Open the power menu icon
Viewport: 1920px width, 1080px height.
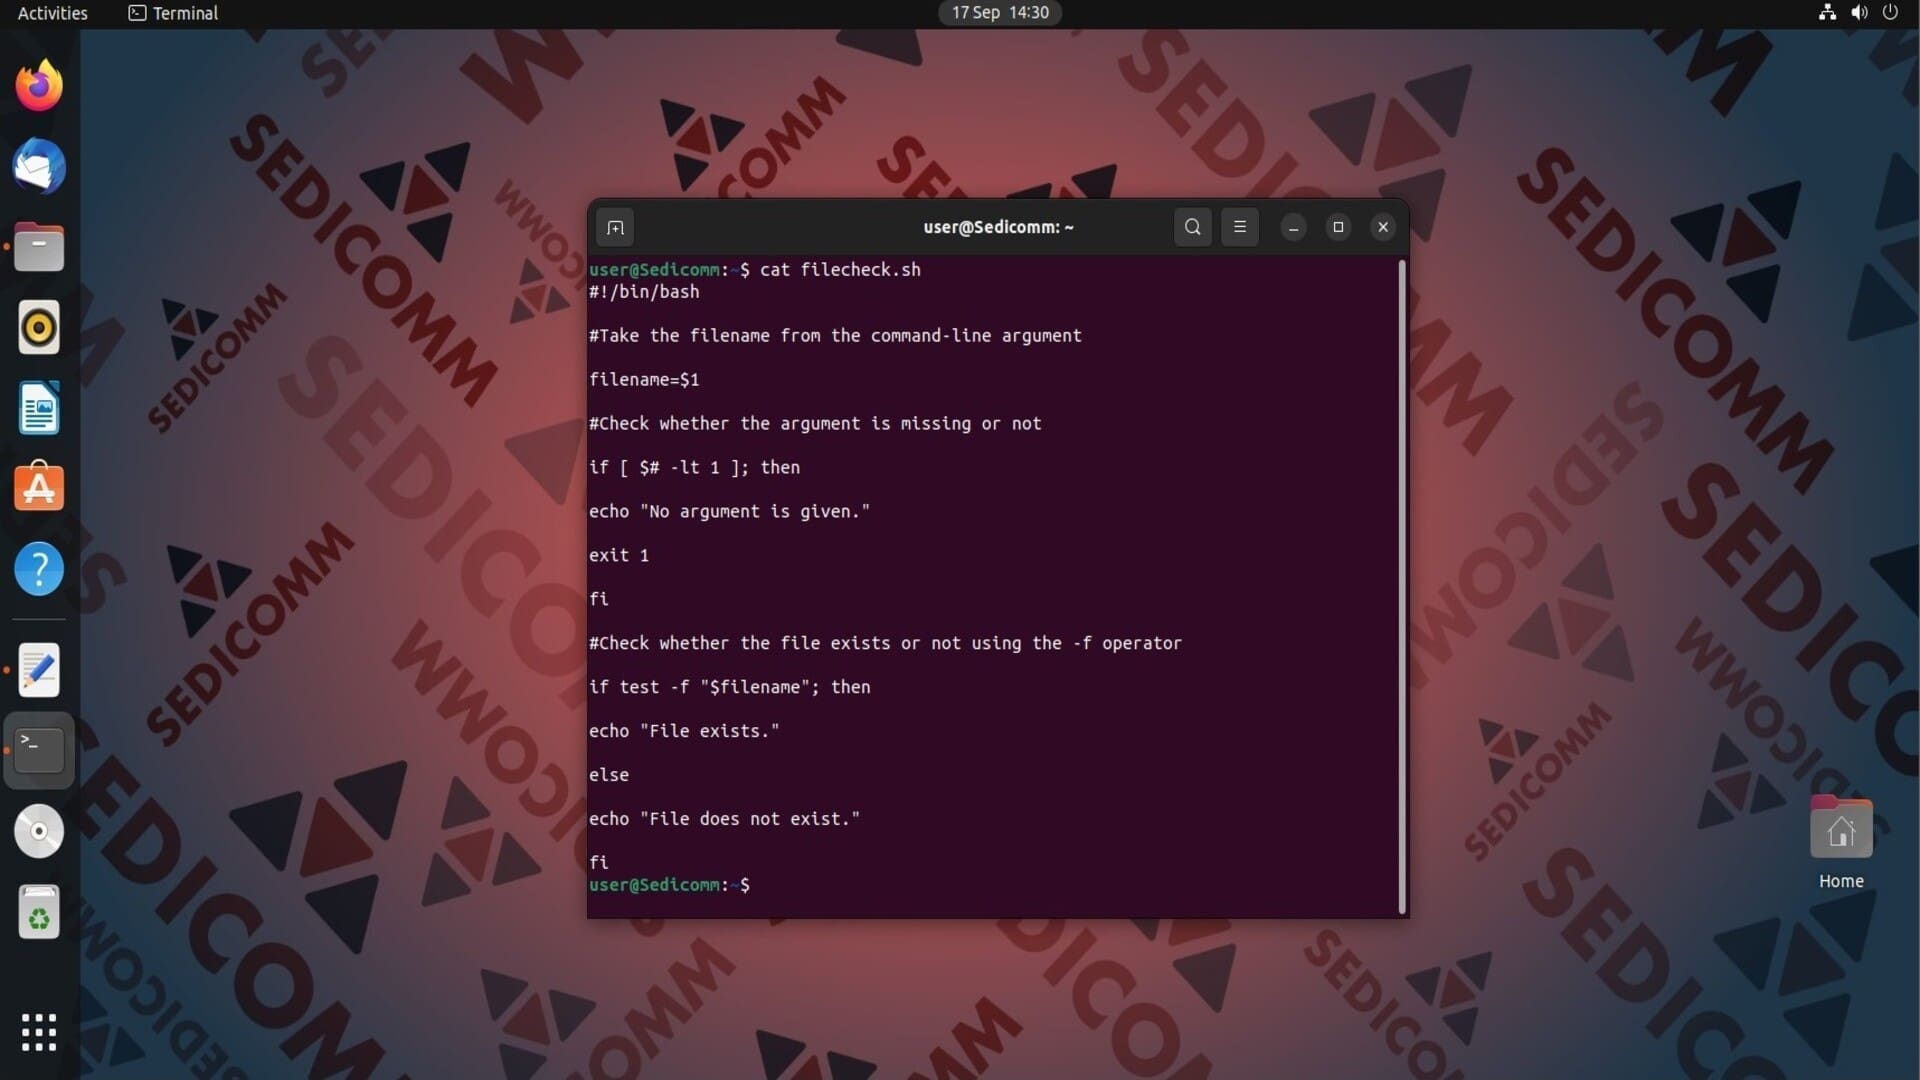click(x=1890, y=13)
